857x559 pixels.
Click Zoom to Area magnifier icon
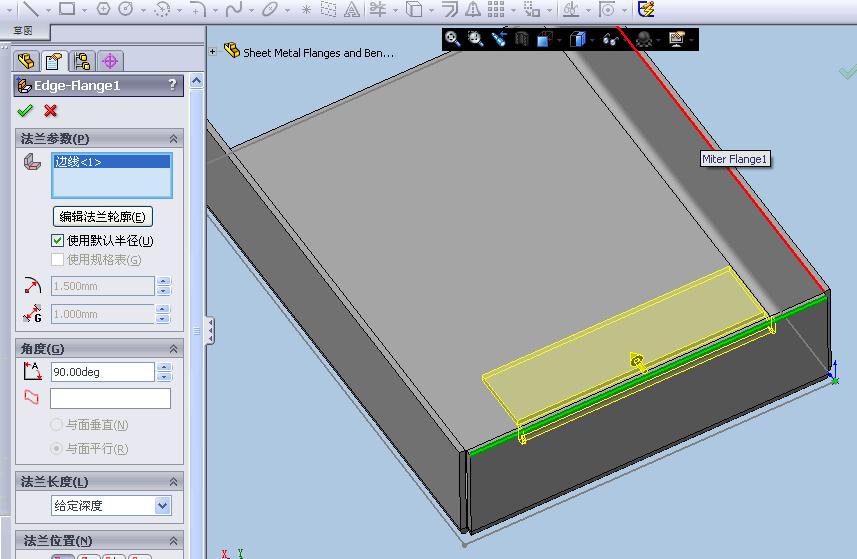click(x=476, y=39)
